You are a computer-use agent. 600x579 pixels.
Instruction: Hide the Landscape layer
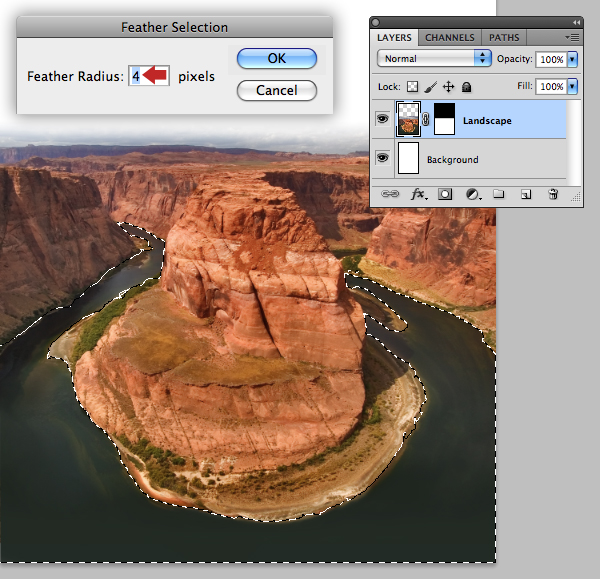click(382, 119)
